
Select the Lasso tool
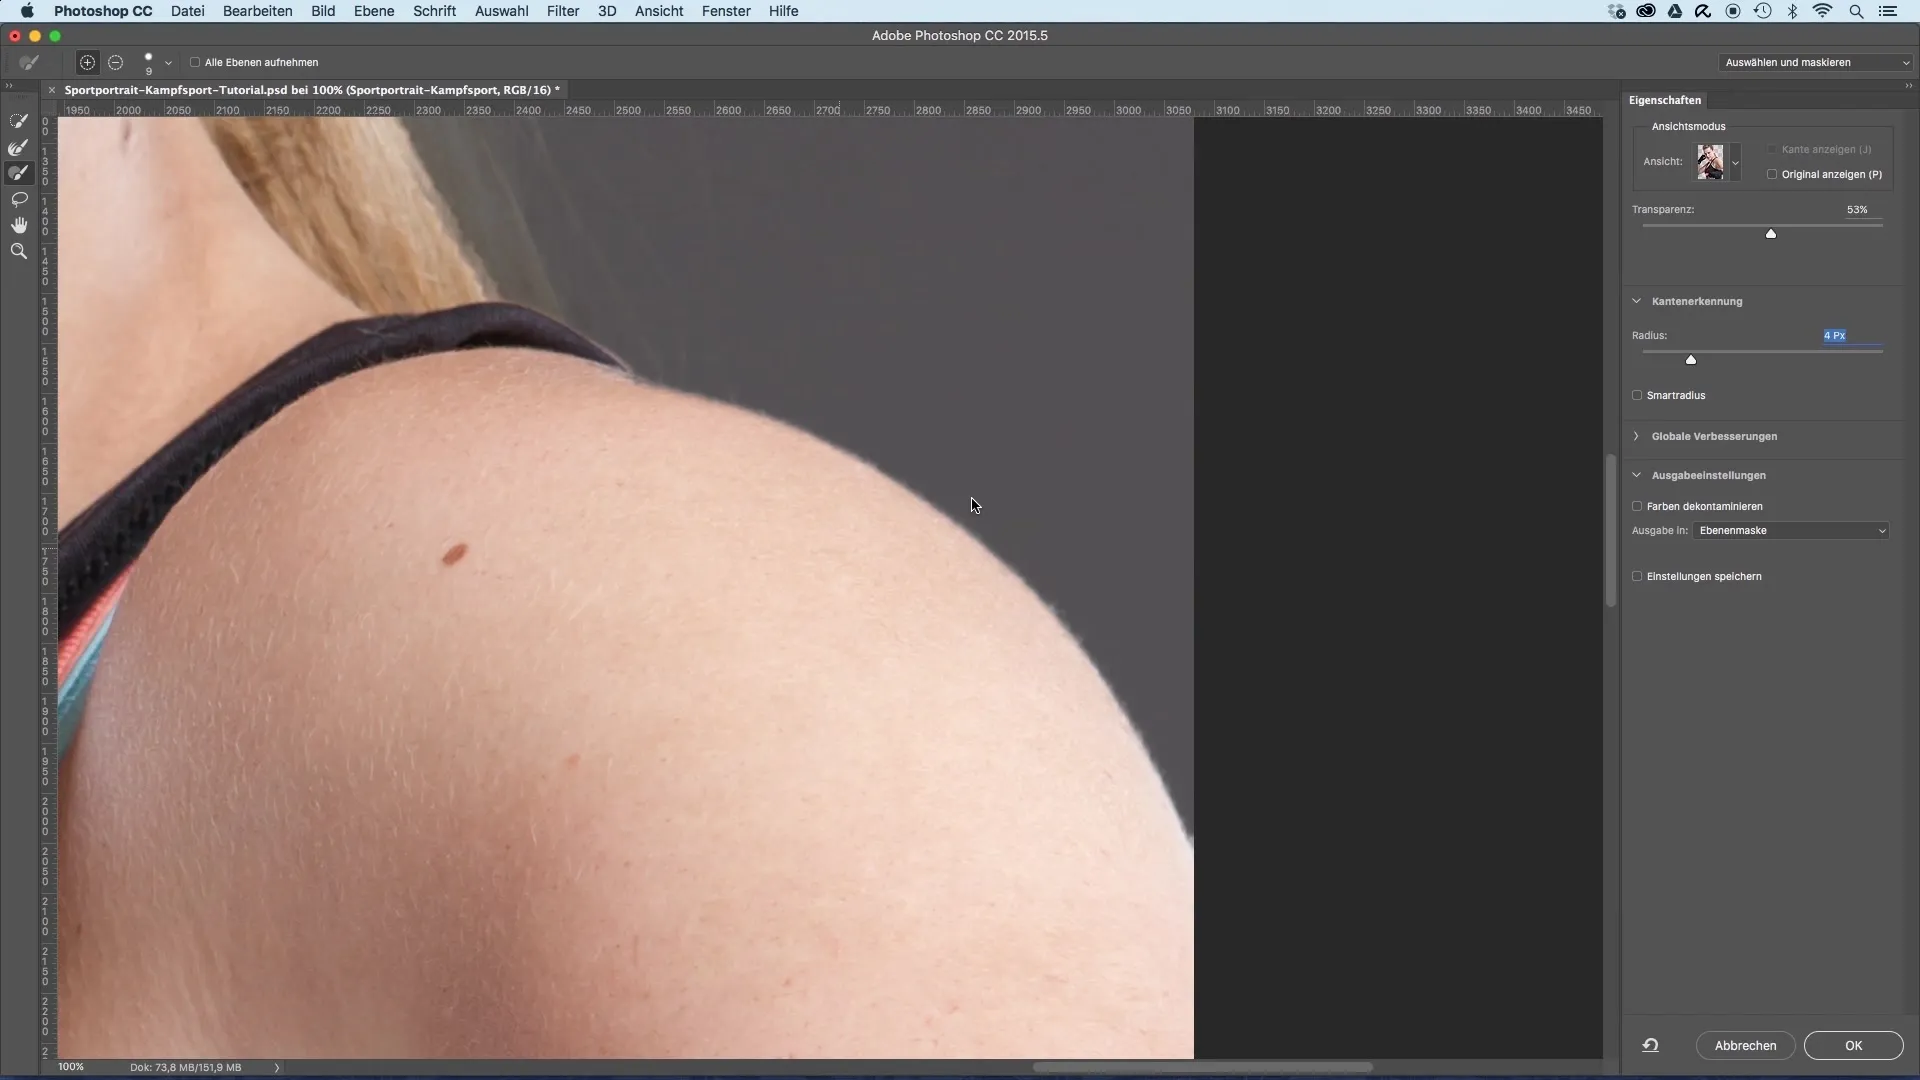click(18, 199)
